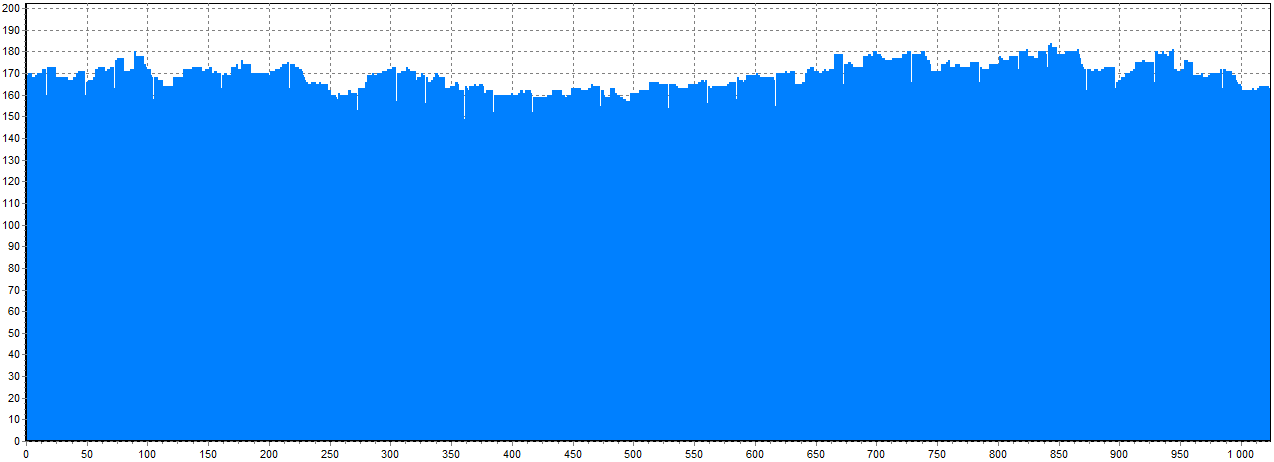Click the 650 label on the horizontal axis
Screen dimensions: 1274x462
[x=815, y=454]
